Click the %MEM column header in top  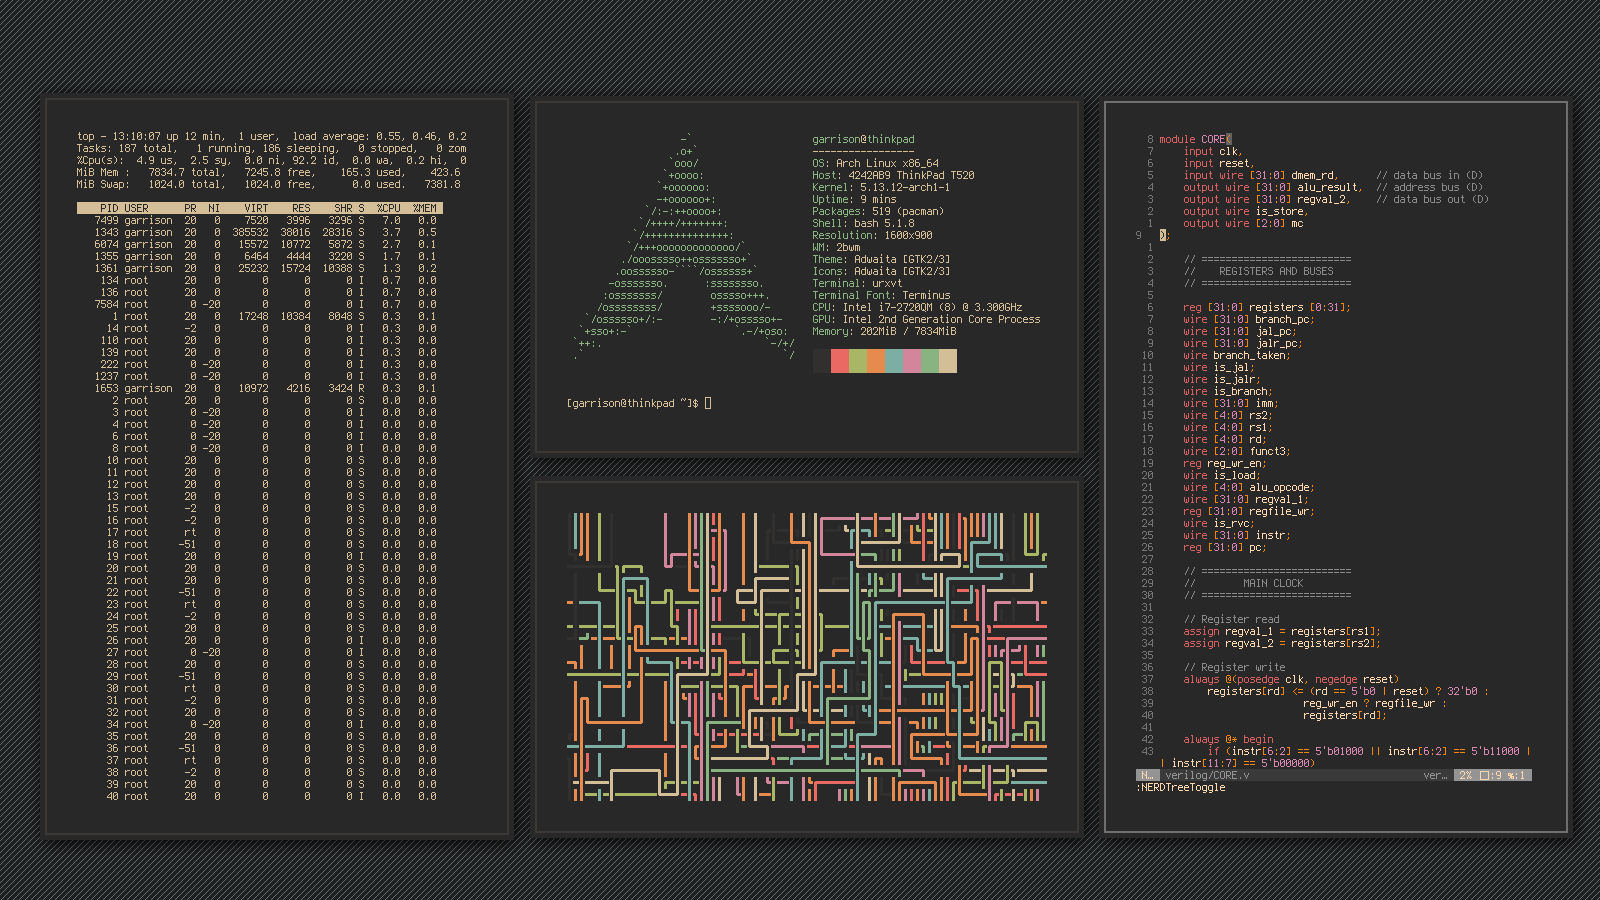[425, 209]
